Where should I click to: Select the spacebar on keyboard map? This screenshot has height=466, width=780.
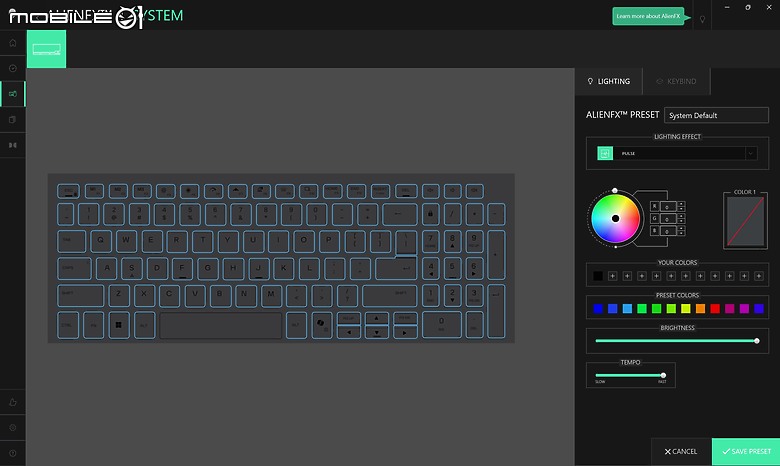[220, 325]
